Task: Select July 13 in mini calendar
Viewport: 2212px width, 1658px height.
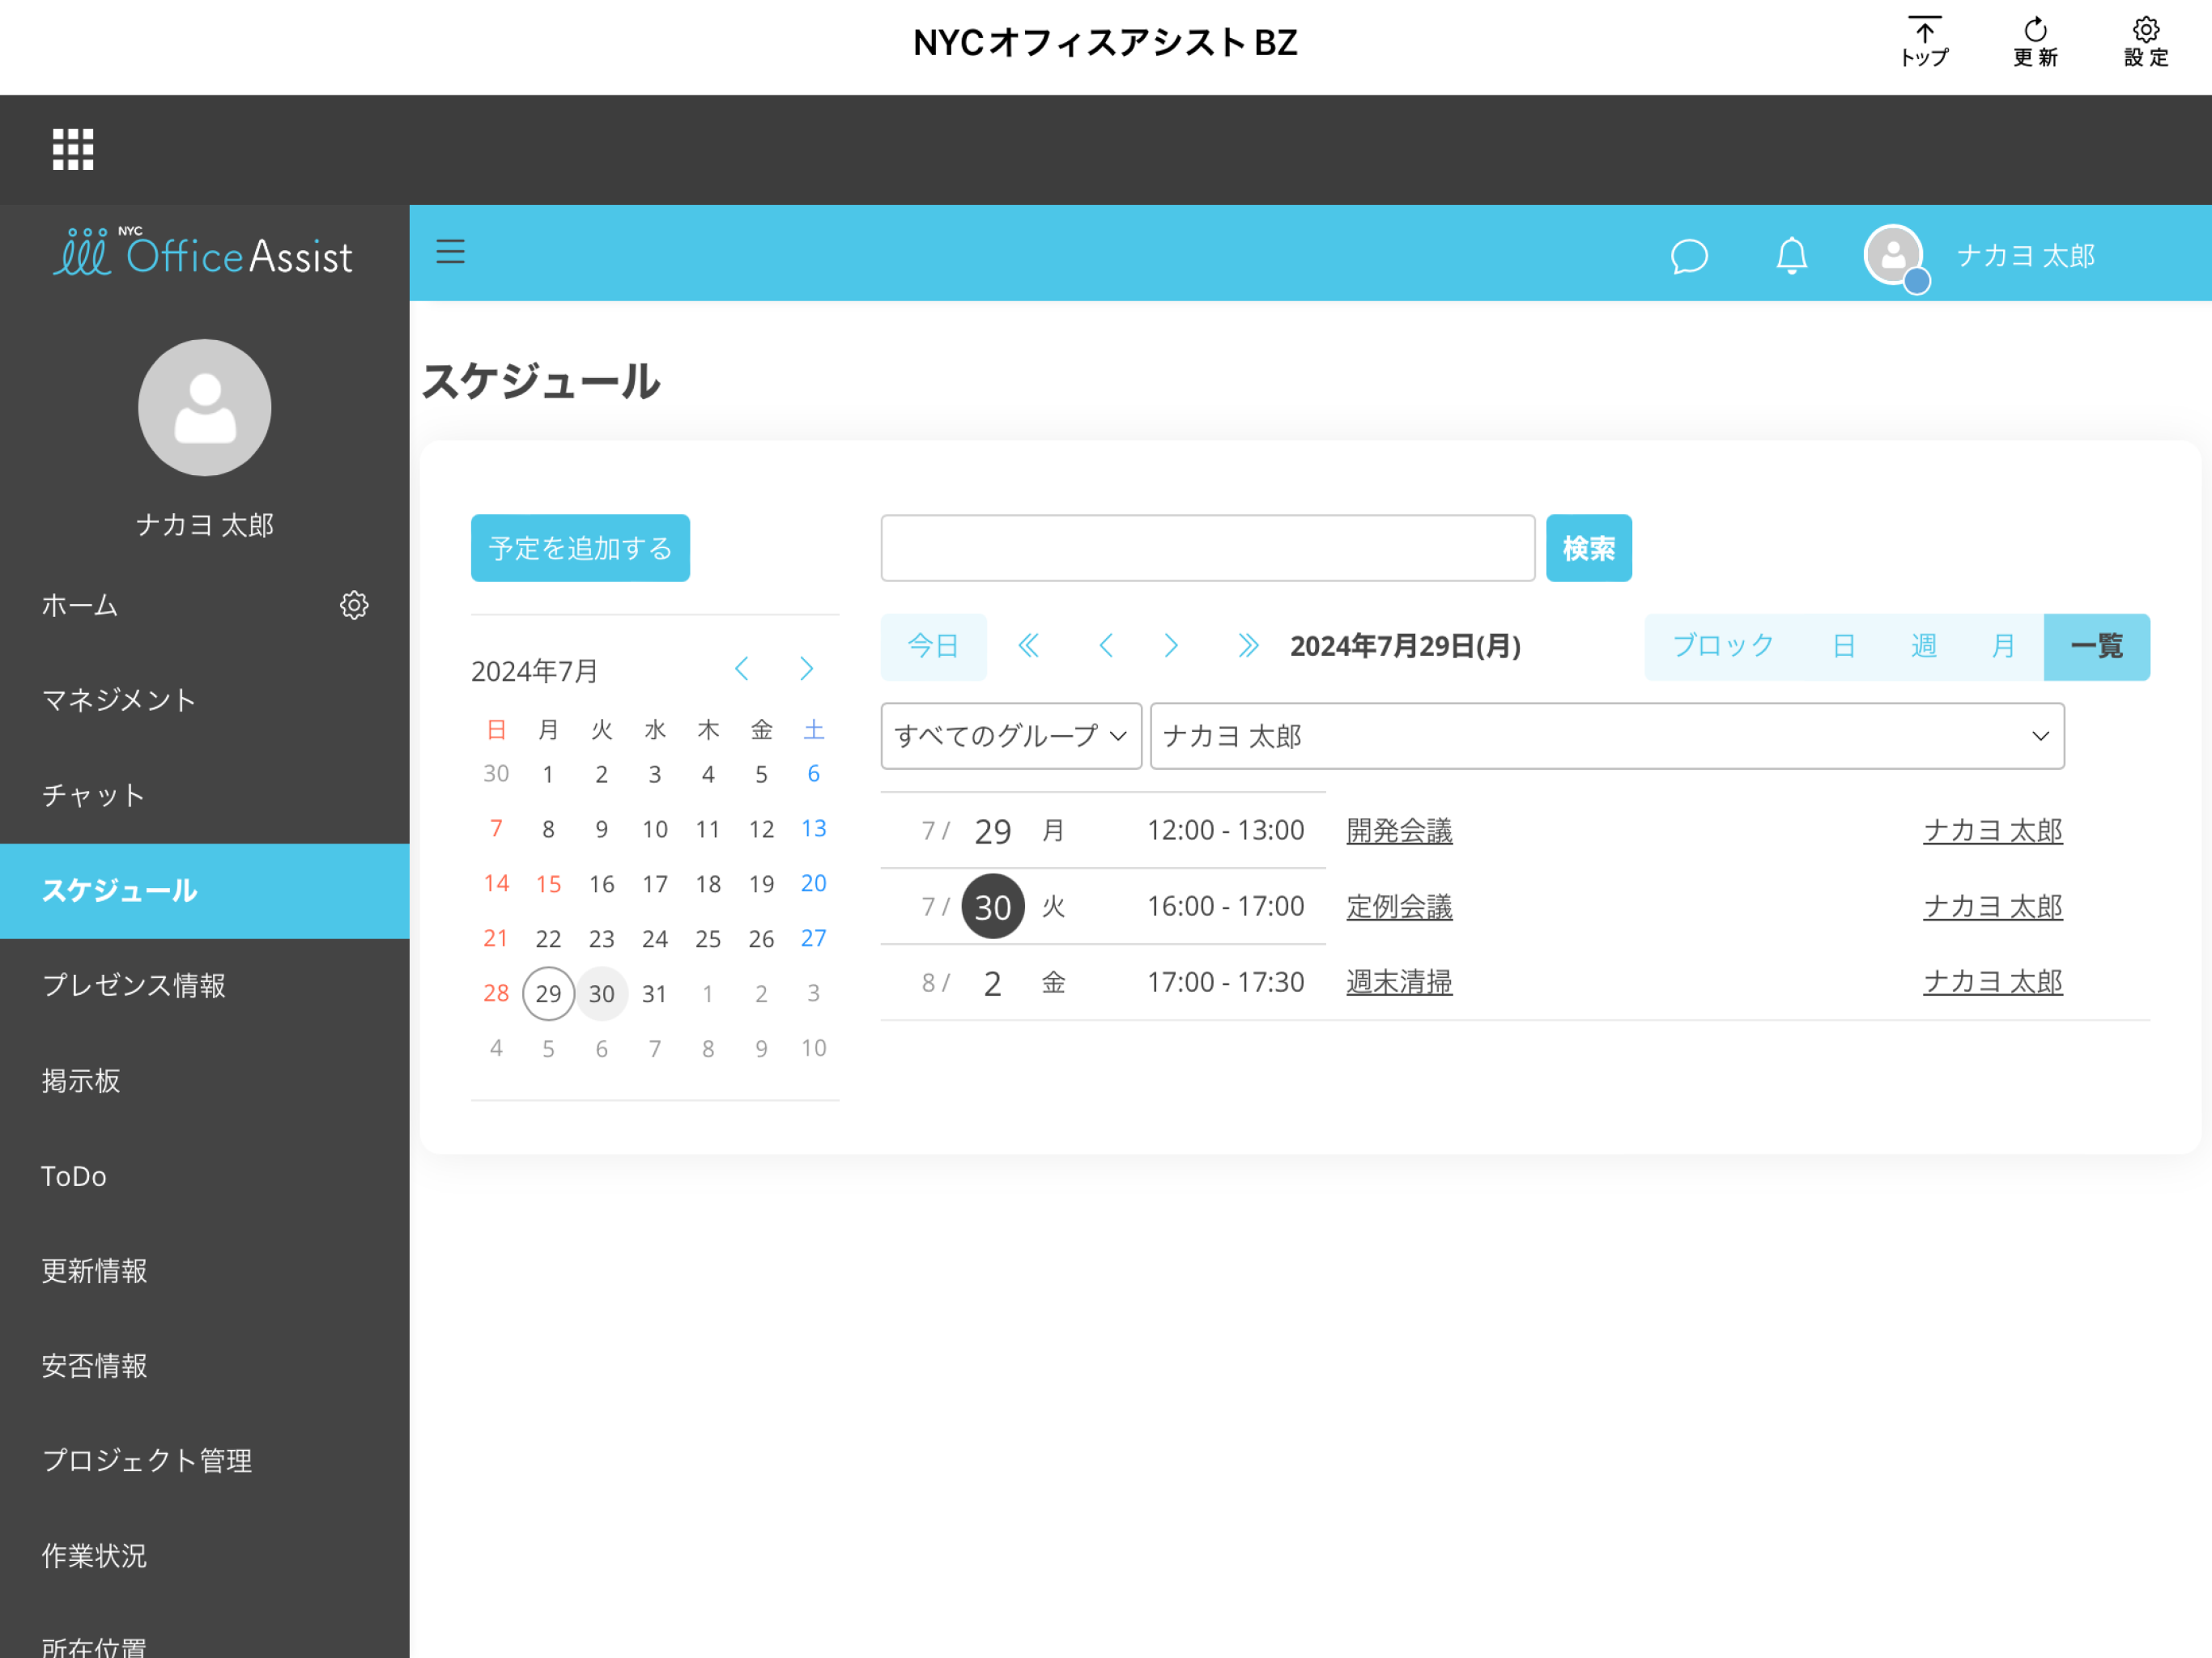Action: [813, 829]
